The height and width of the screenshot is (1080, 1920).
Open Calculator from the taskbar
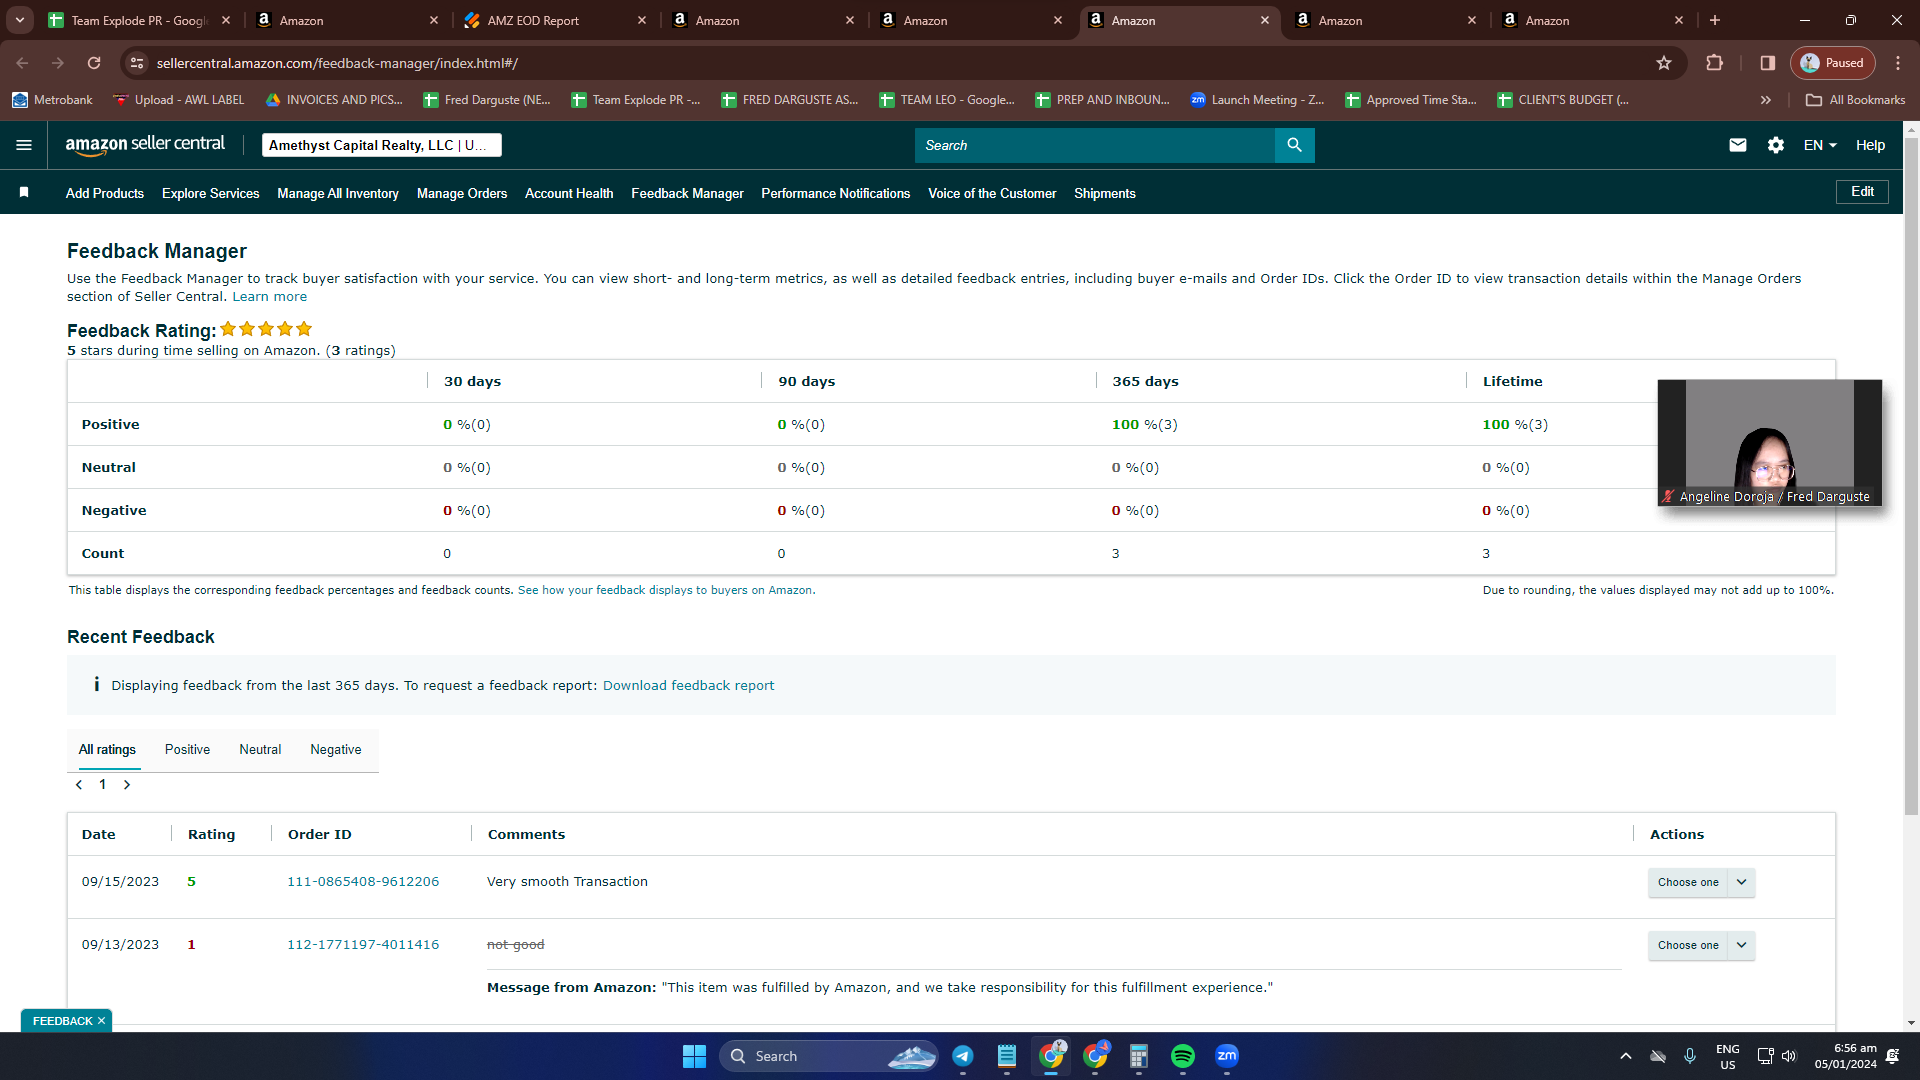pyautogui.click(x=1139, y=1056)
